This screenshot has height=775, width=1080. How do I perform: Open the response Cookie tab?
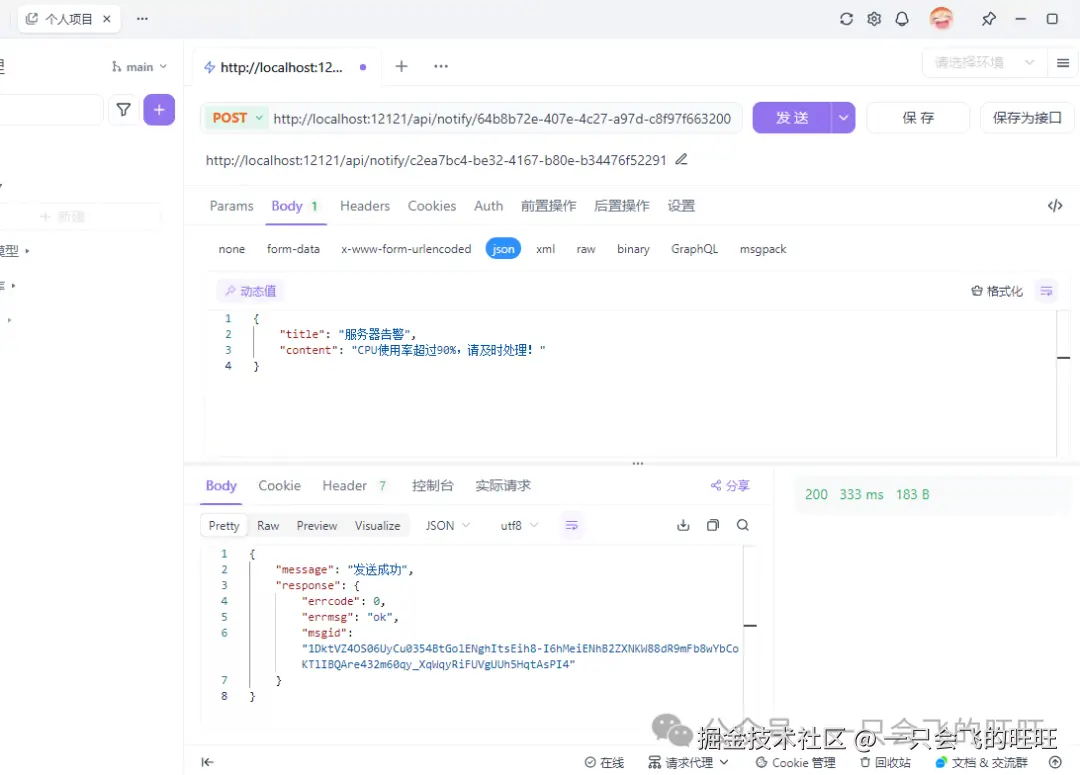point(280,486)
